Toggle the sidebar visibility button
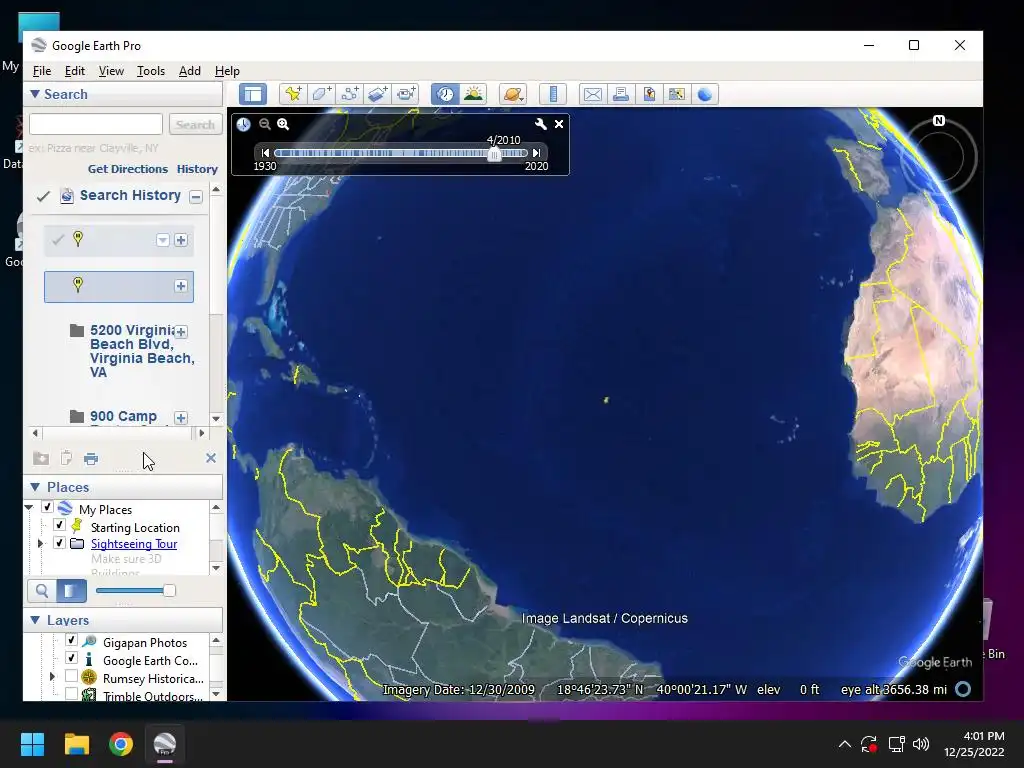 [x=253, y=94]
